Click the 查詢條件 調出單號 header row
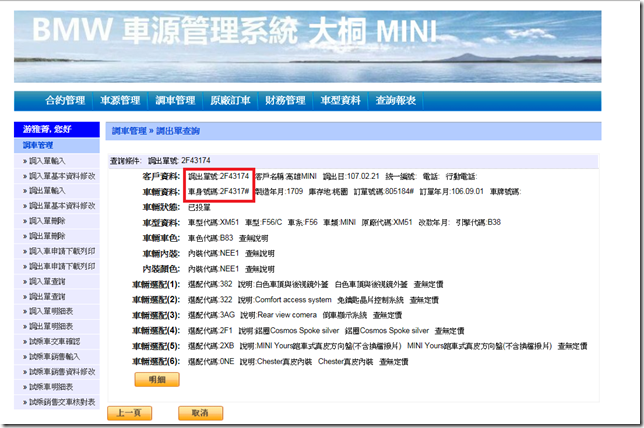 tap(353, 161)
